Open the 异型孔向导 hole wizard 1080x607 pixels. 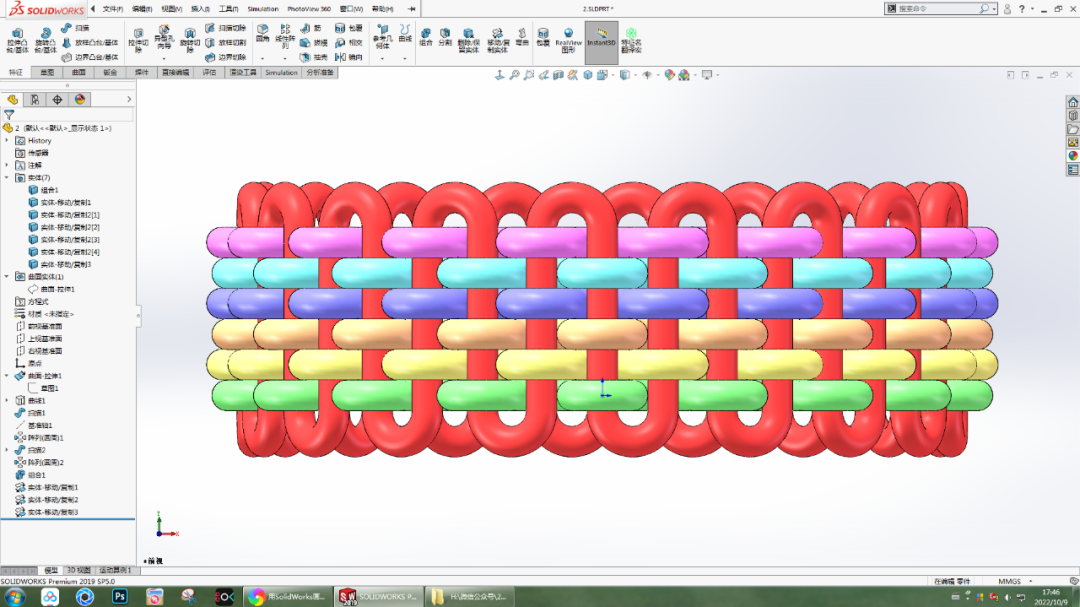[x=164, y=39]
